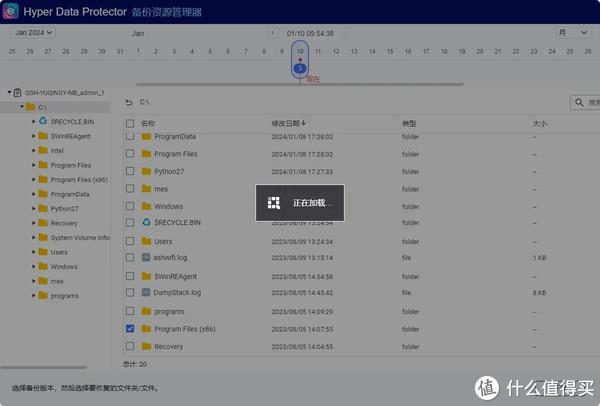Uncheck the Program Files (x86) row checkbox

[130, 329]
